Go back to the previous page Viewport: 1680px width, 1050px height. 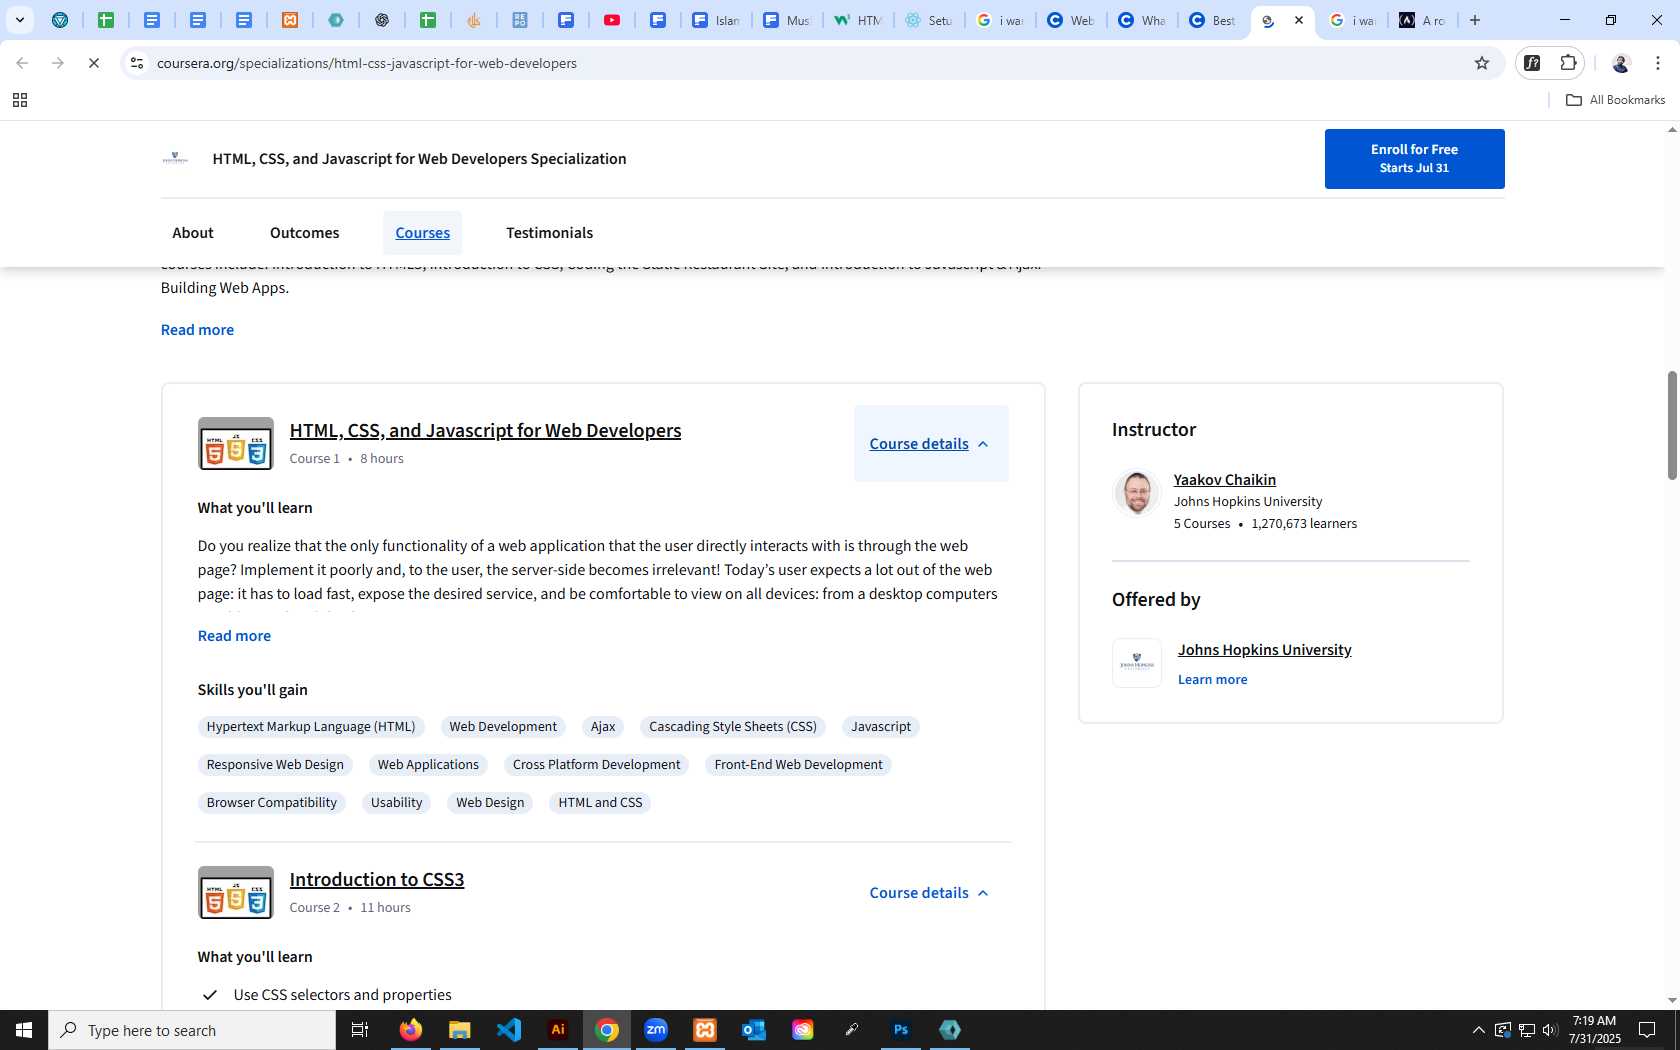[x=22, y=63]
